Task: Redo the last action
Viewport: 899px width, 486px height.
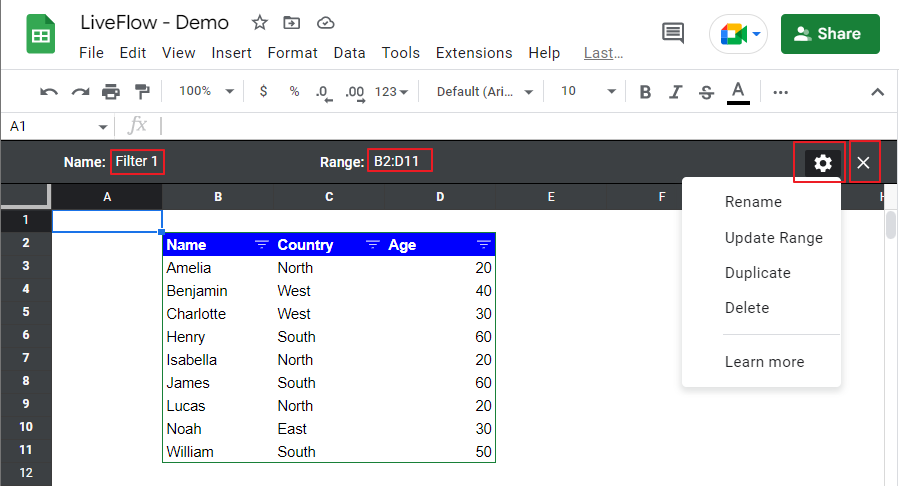Action: [x=80, y=92]
